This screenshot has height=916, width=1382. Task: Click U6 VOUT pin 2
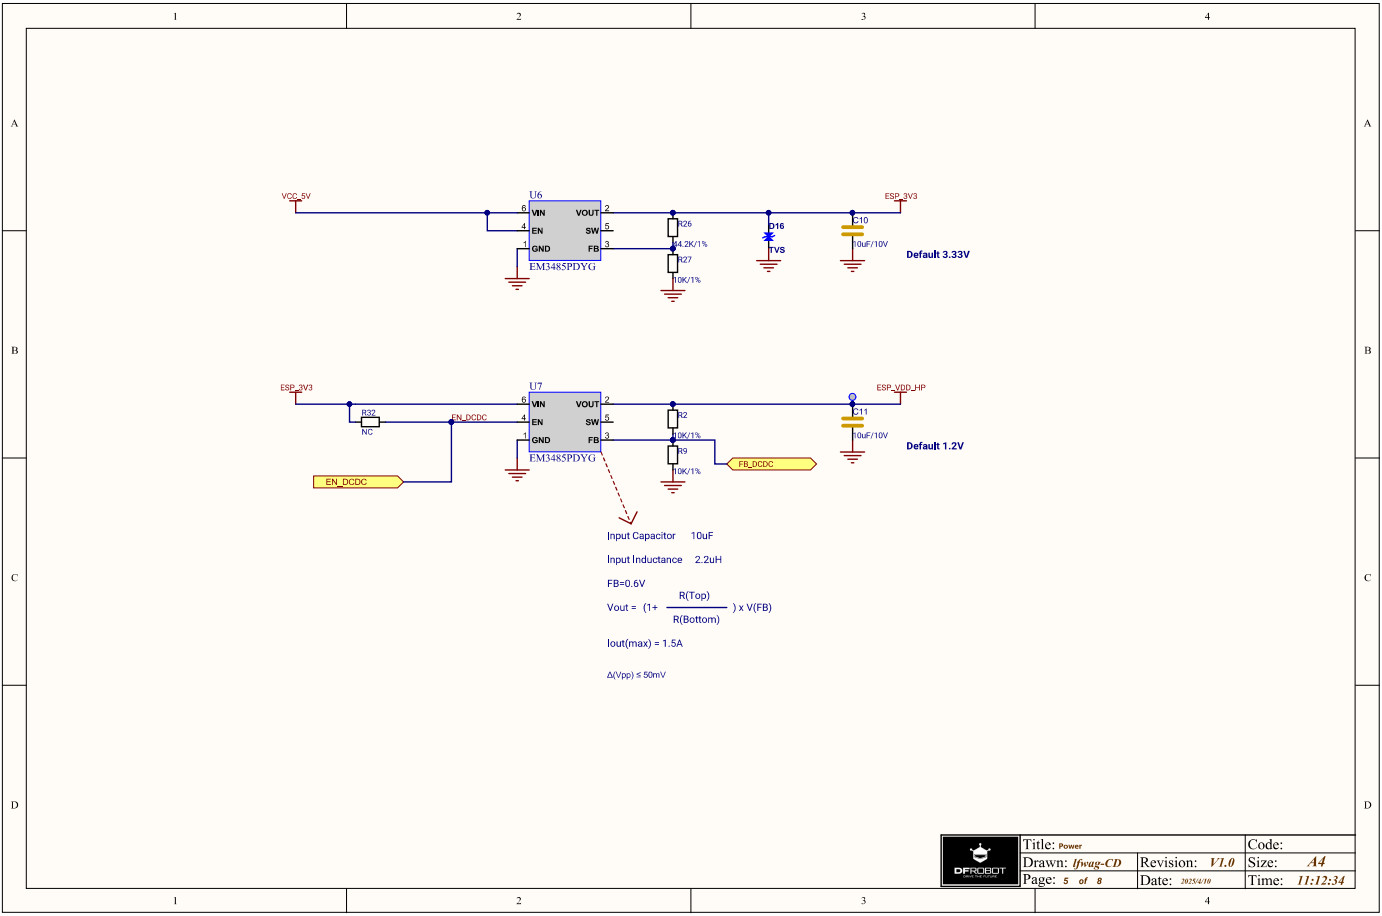click(x=607, y=212)
